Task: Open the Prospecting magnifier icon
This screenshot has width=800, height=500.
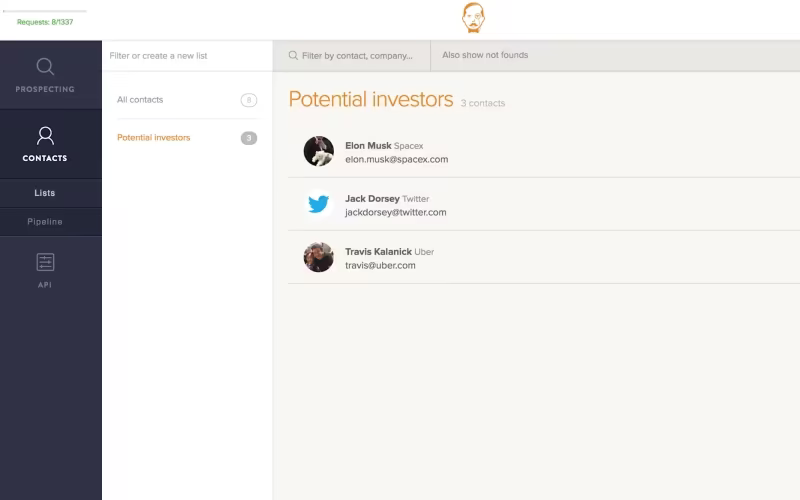Action: 45,66
